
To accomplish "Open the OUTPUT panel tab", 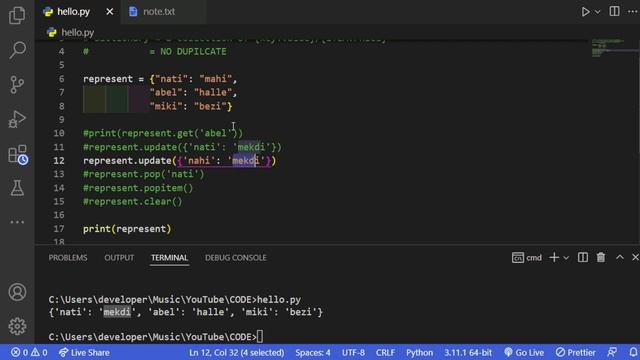I will tap(119, 258).
